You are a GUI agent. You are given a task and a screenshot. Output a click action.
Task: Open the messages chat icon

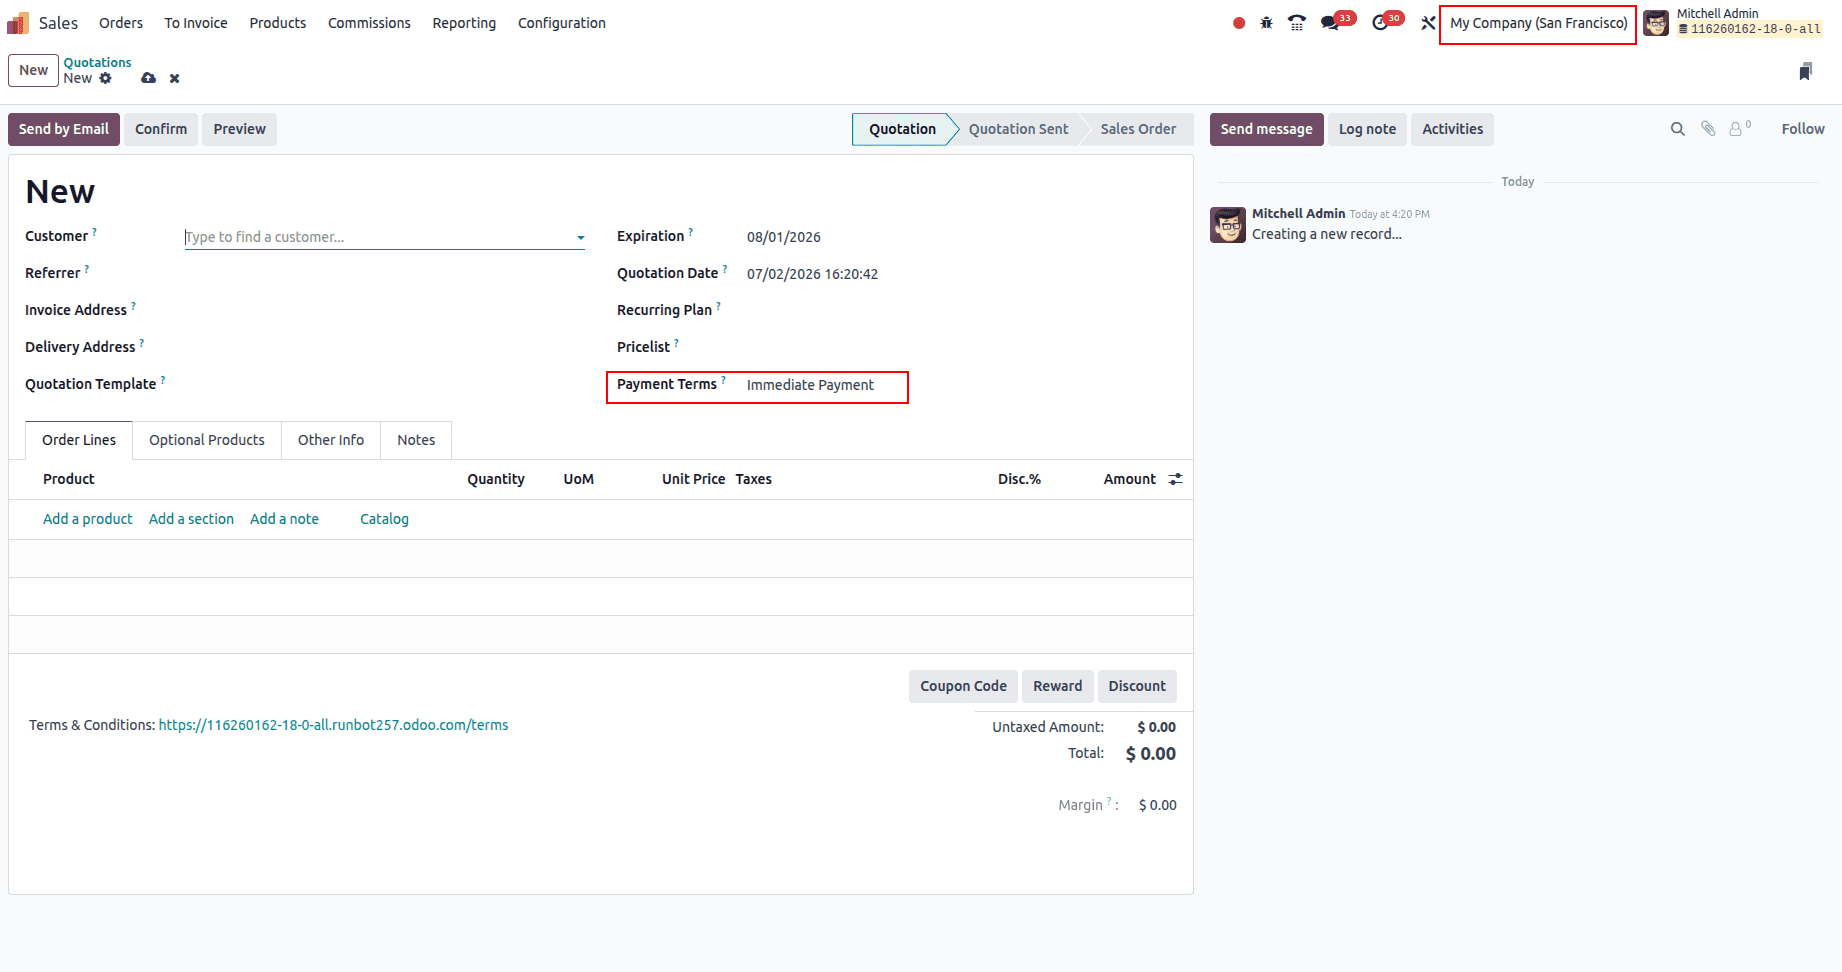(x=1330, y=23)
